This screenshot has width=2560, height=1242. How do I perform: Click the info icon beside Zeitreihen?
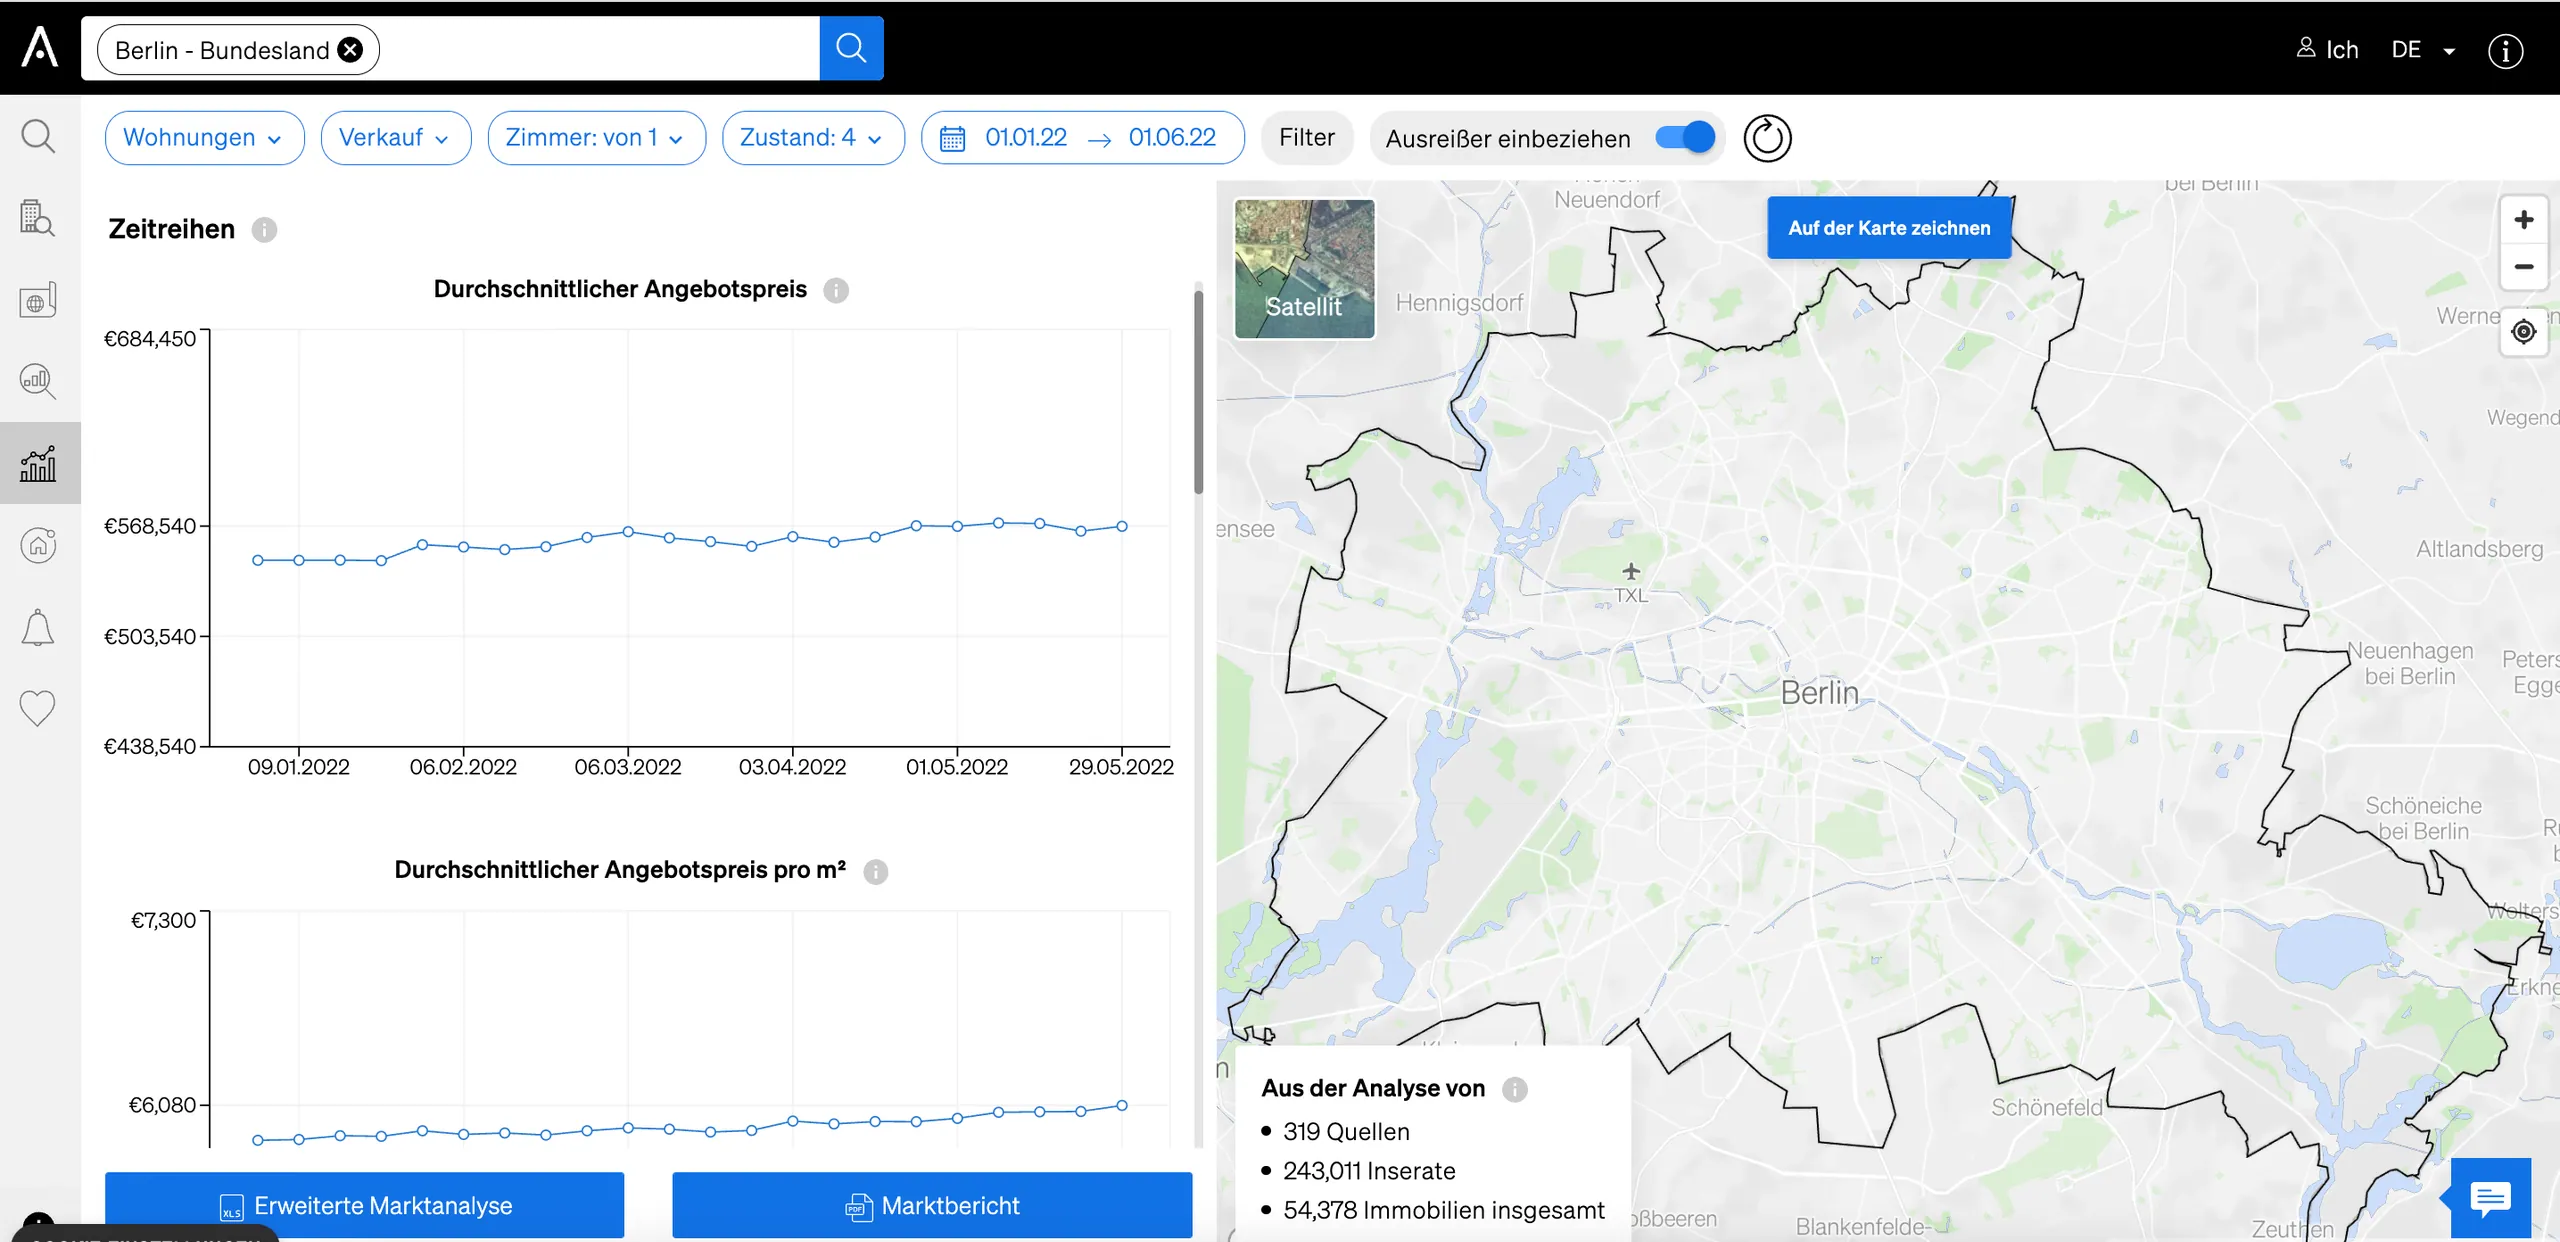pos(264,230)
